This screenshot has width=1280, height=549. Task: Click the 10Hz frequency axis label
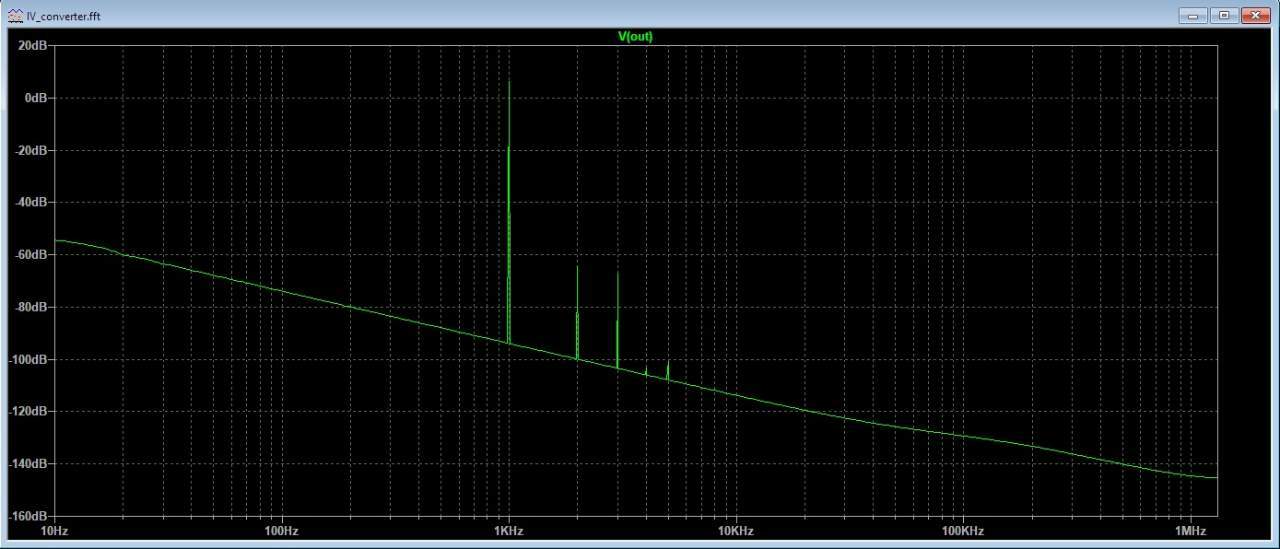pos(54,530)
